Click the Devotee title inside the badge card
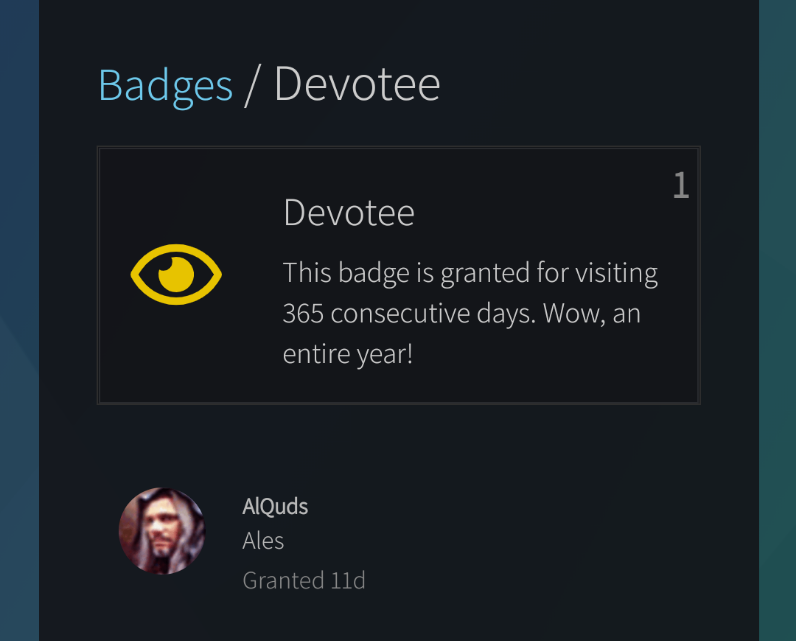796x641 pixels. click(x=349, y=213)
